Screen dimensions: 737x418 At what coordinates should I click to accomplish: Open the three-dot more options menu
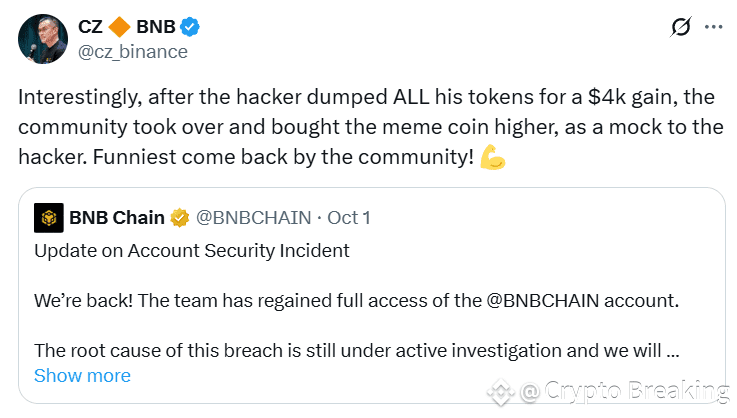tap(712, 28)
